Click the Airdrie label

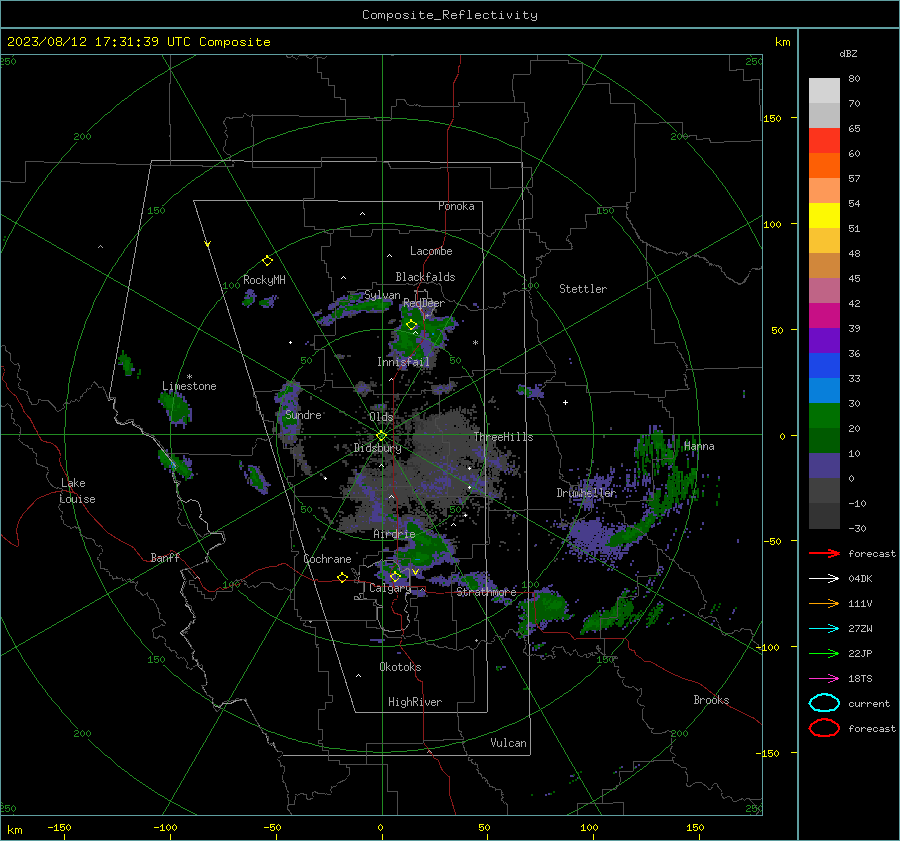coord(394,534)
